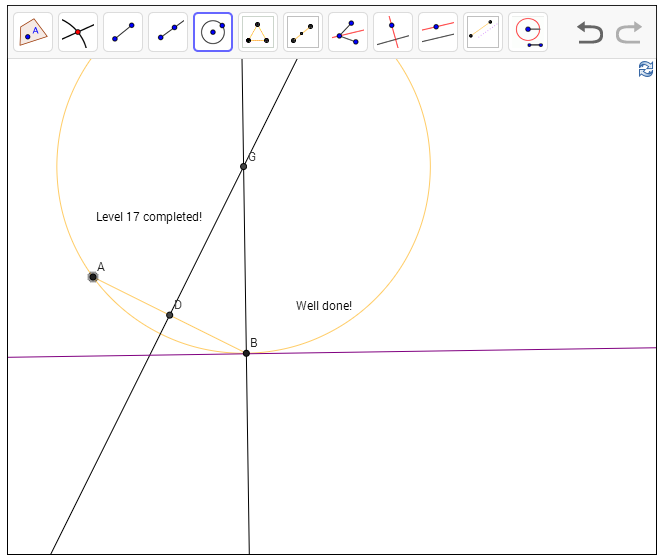Pick the Ray through two points tool
This screenshot has height=558, width=664.
coord(168,32)
